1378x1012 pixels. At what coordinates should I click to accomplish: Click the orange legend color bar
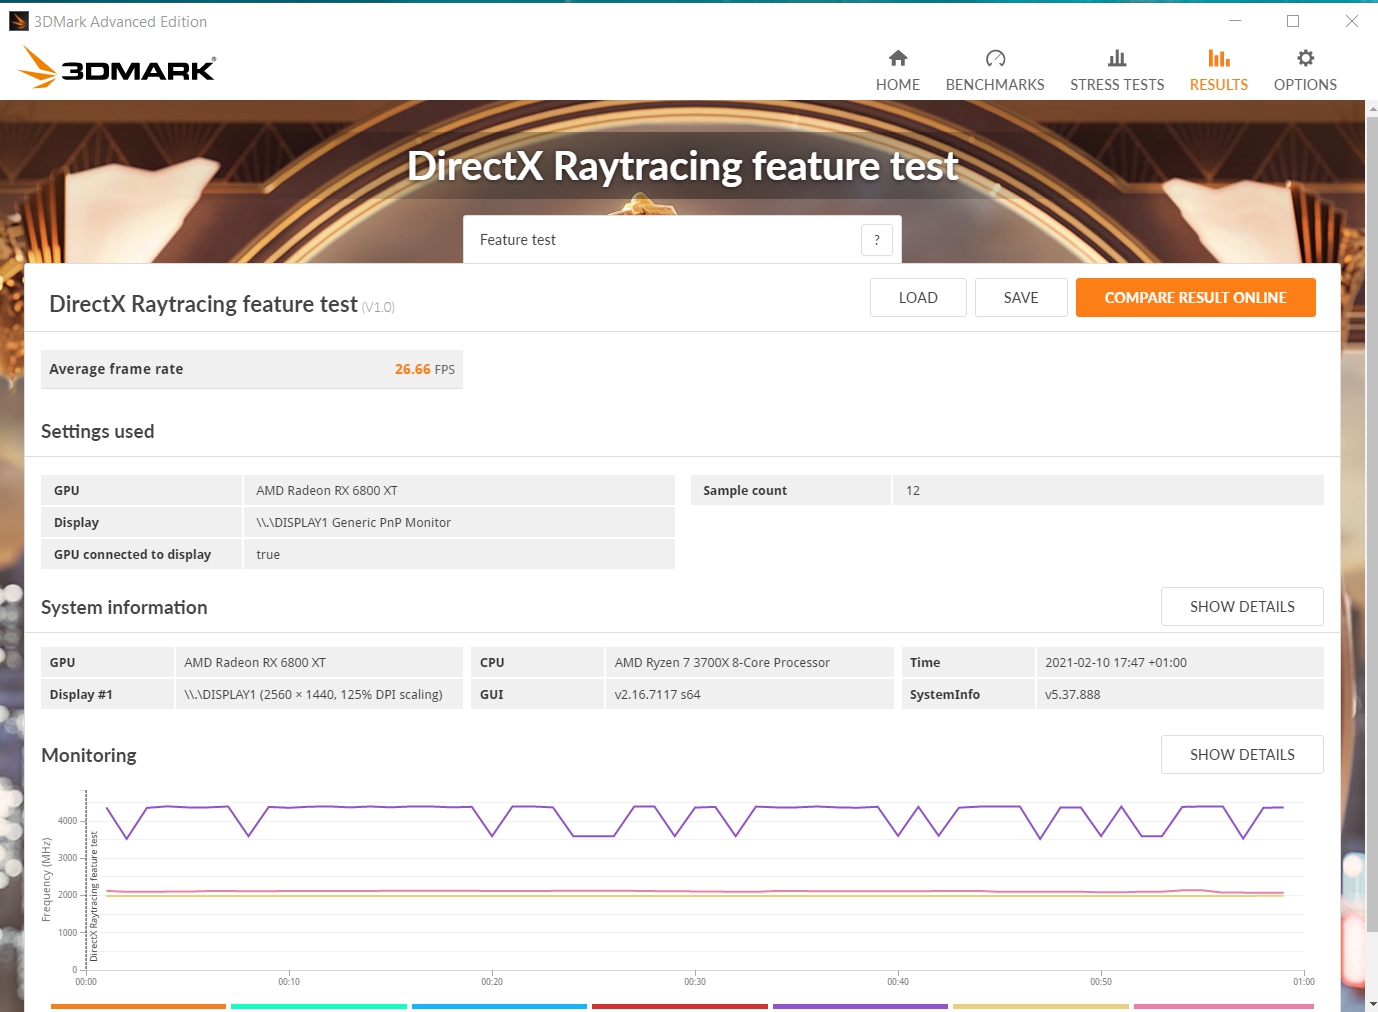[138, 1006]
